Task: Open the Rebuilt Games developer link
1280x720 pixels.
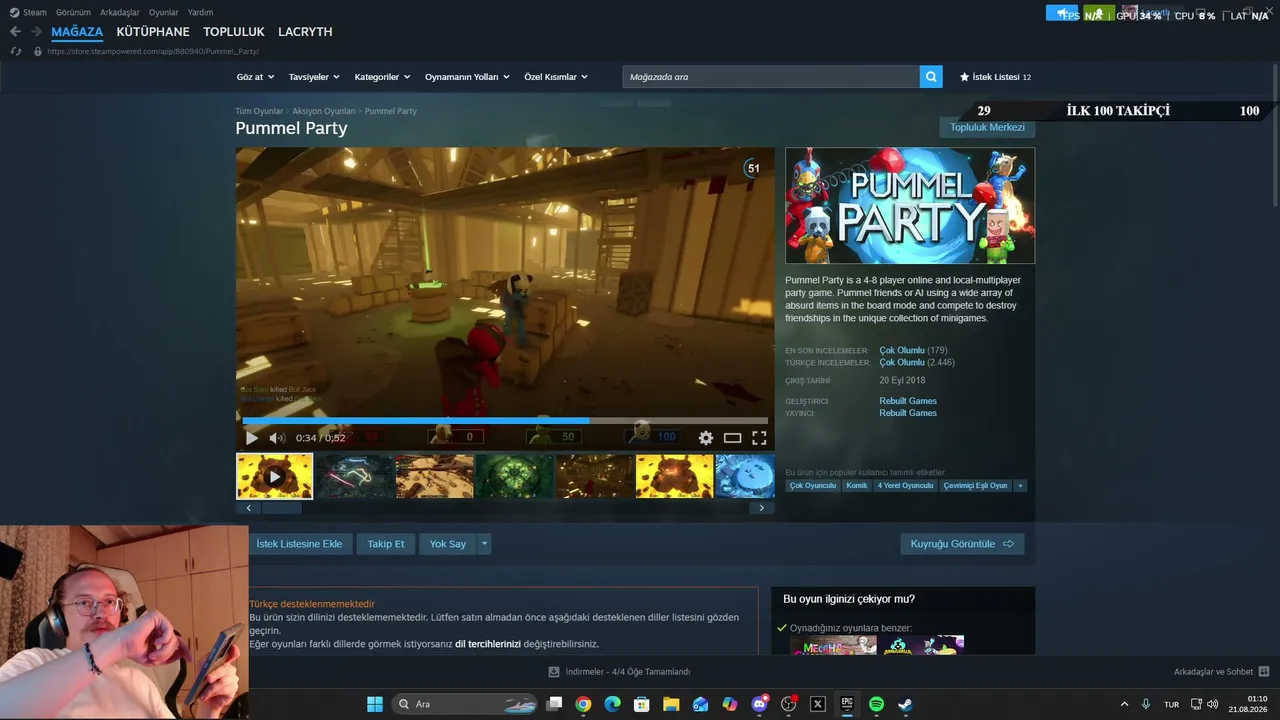Action: [908, 401]
